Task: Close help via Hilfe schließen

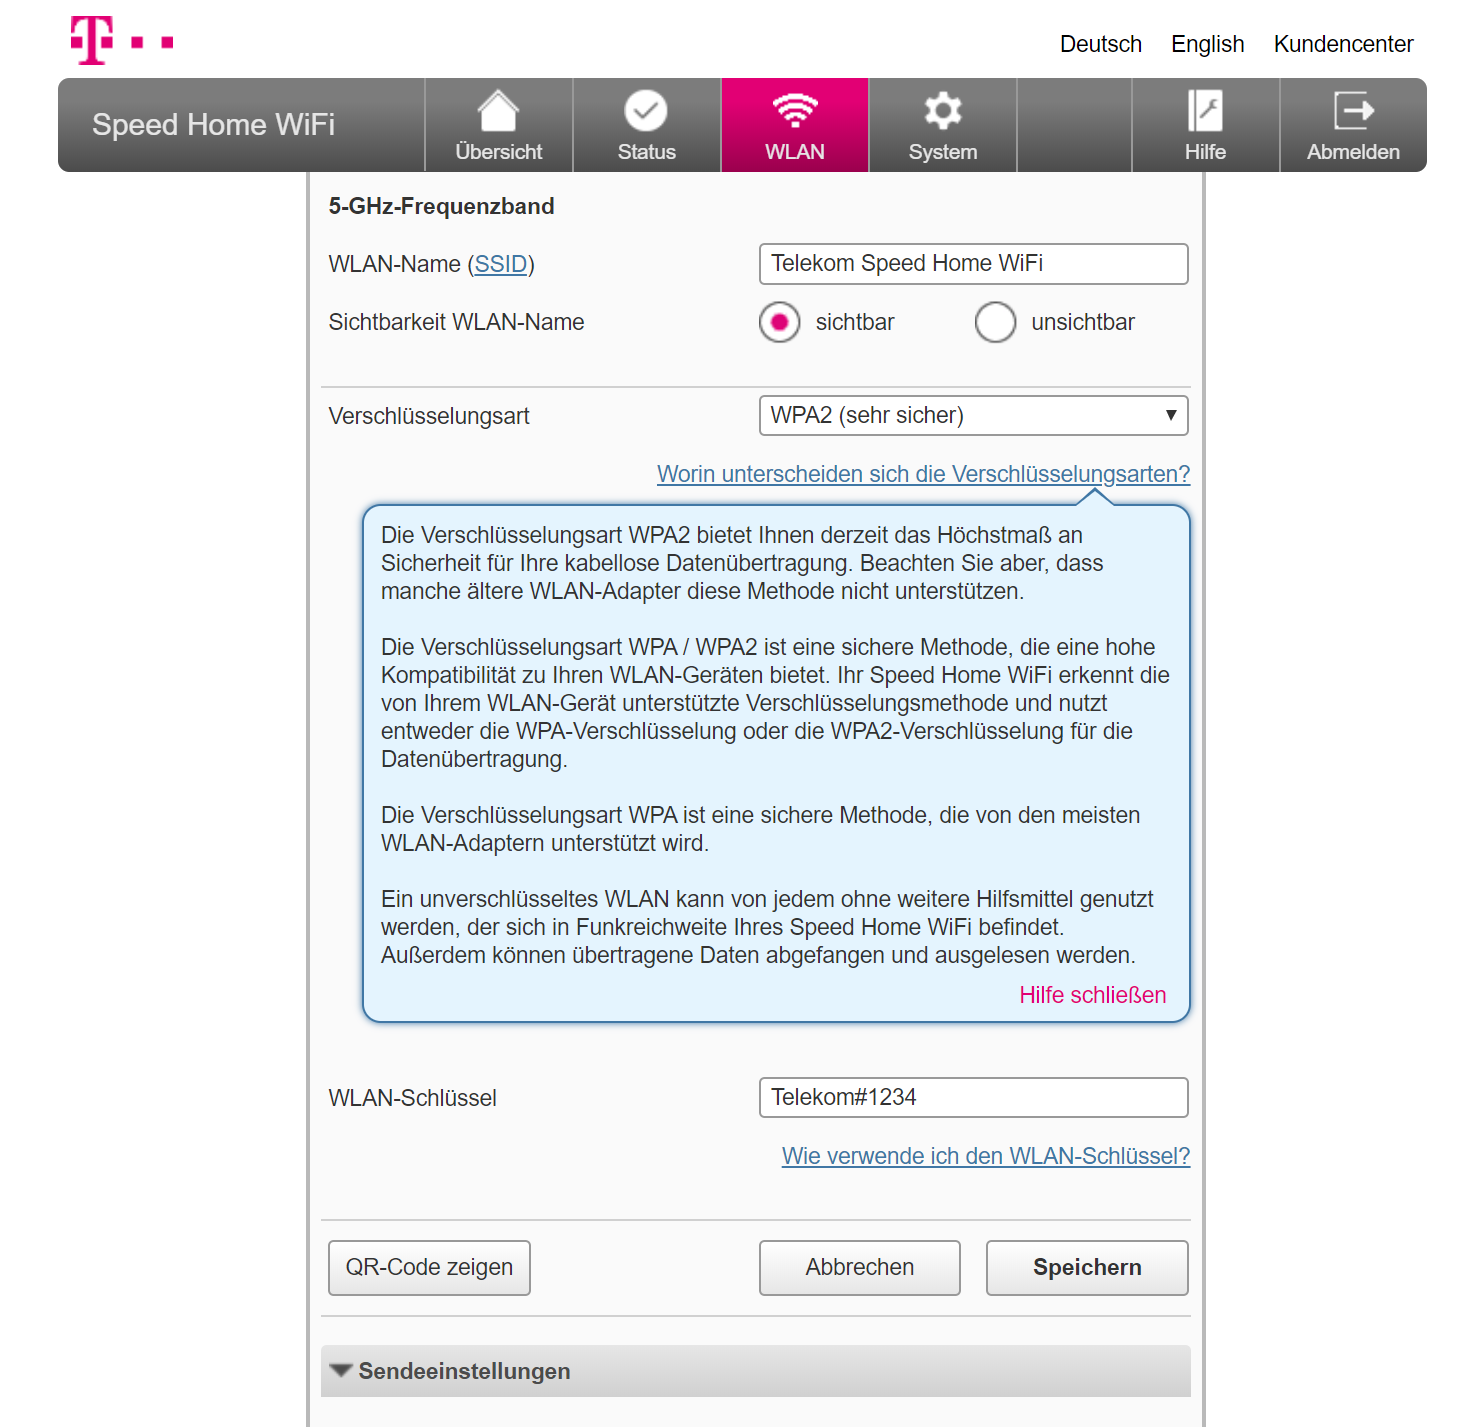Action: tap(1092, 995)
